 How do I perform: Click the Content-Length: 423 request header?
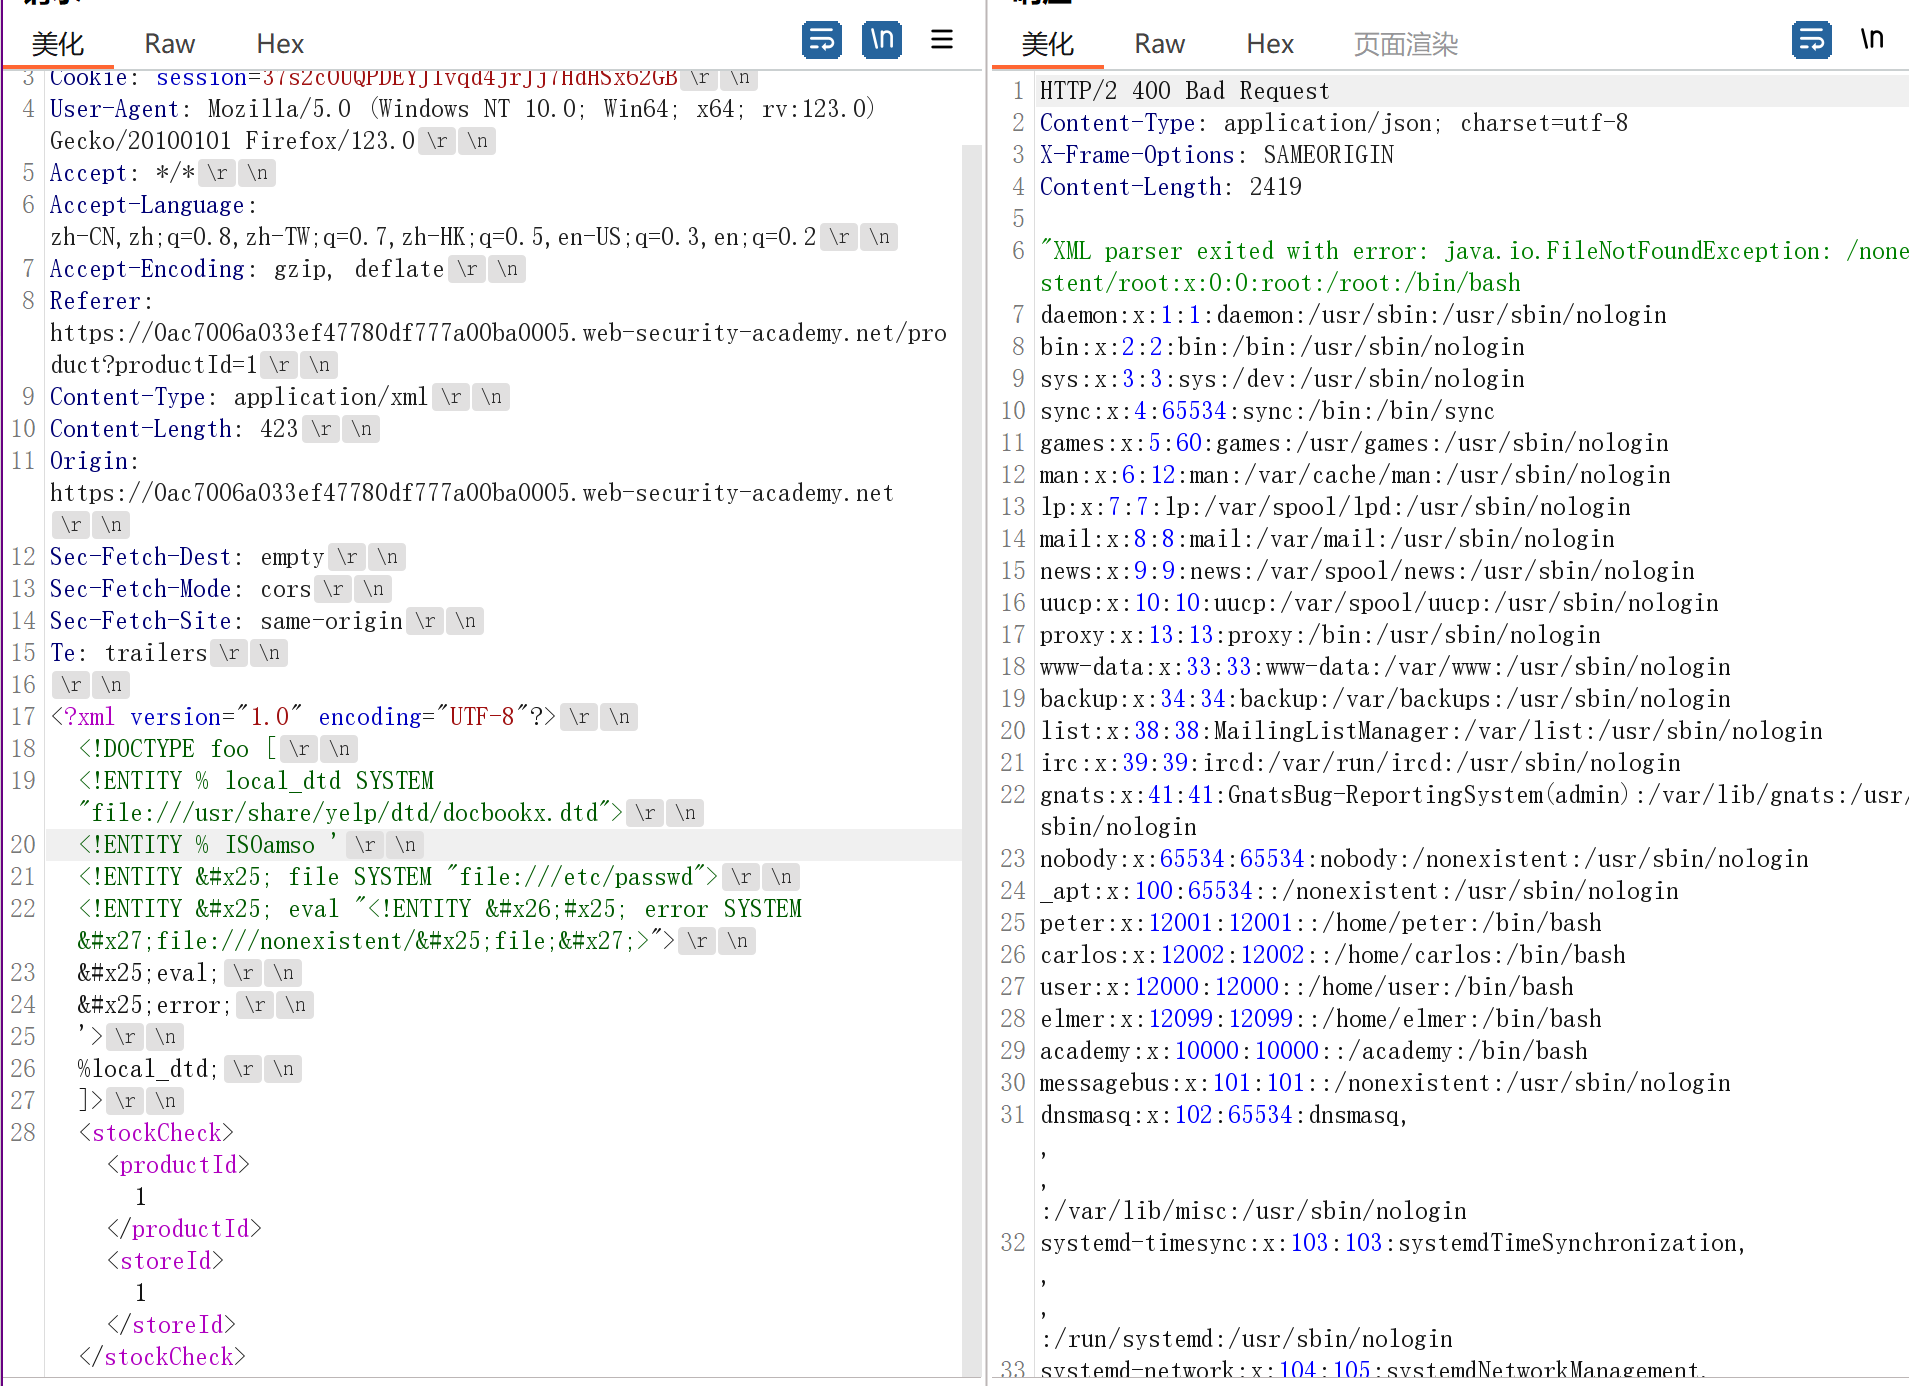pyautogui.click(x=174, y=429)
